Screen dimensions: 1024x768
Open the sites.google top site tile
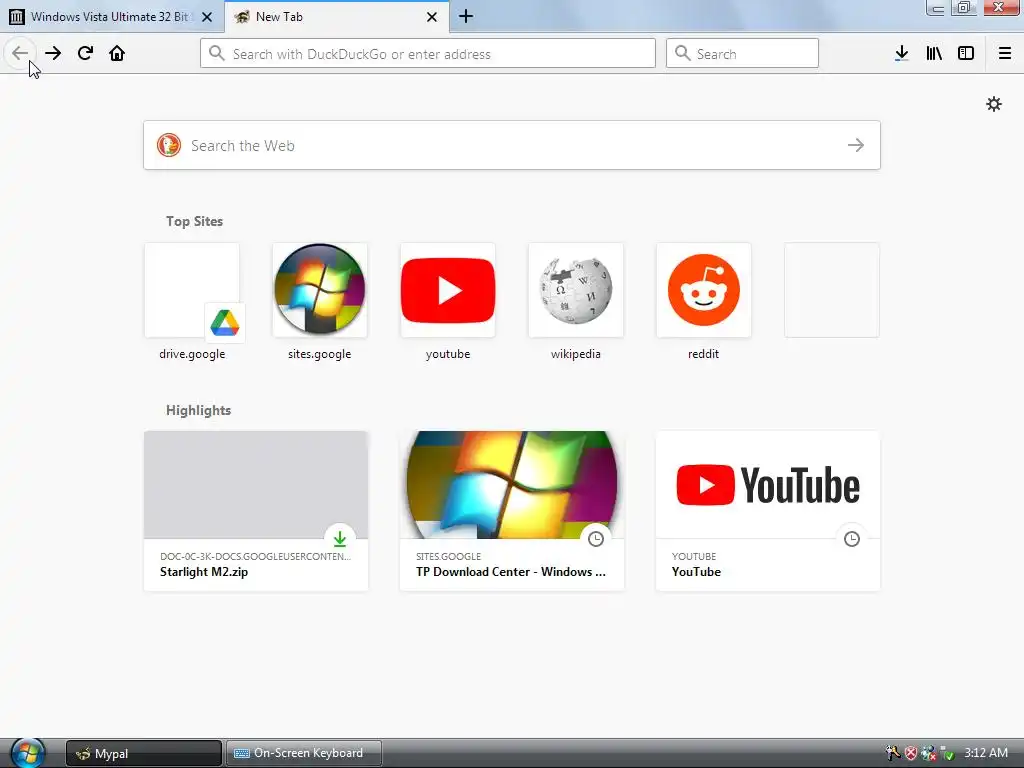point(320,291)
